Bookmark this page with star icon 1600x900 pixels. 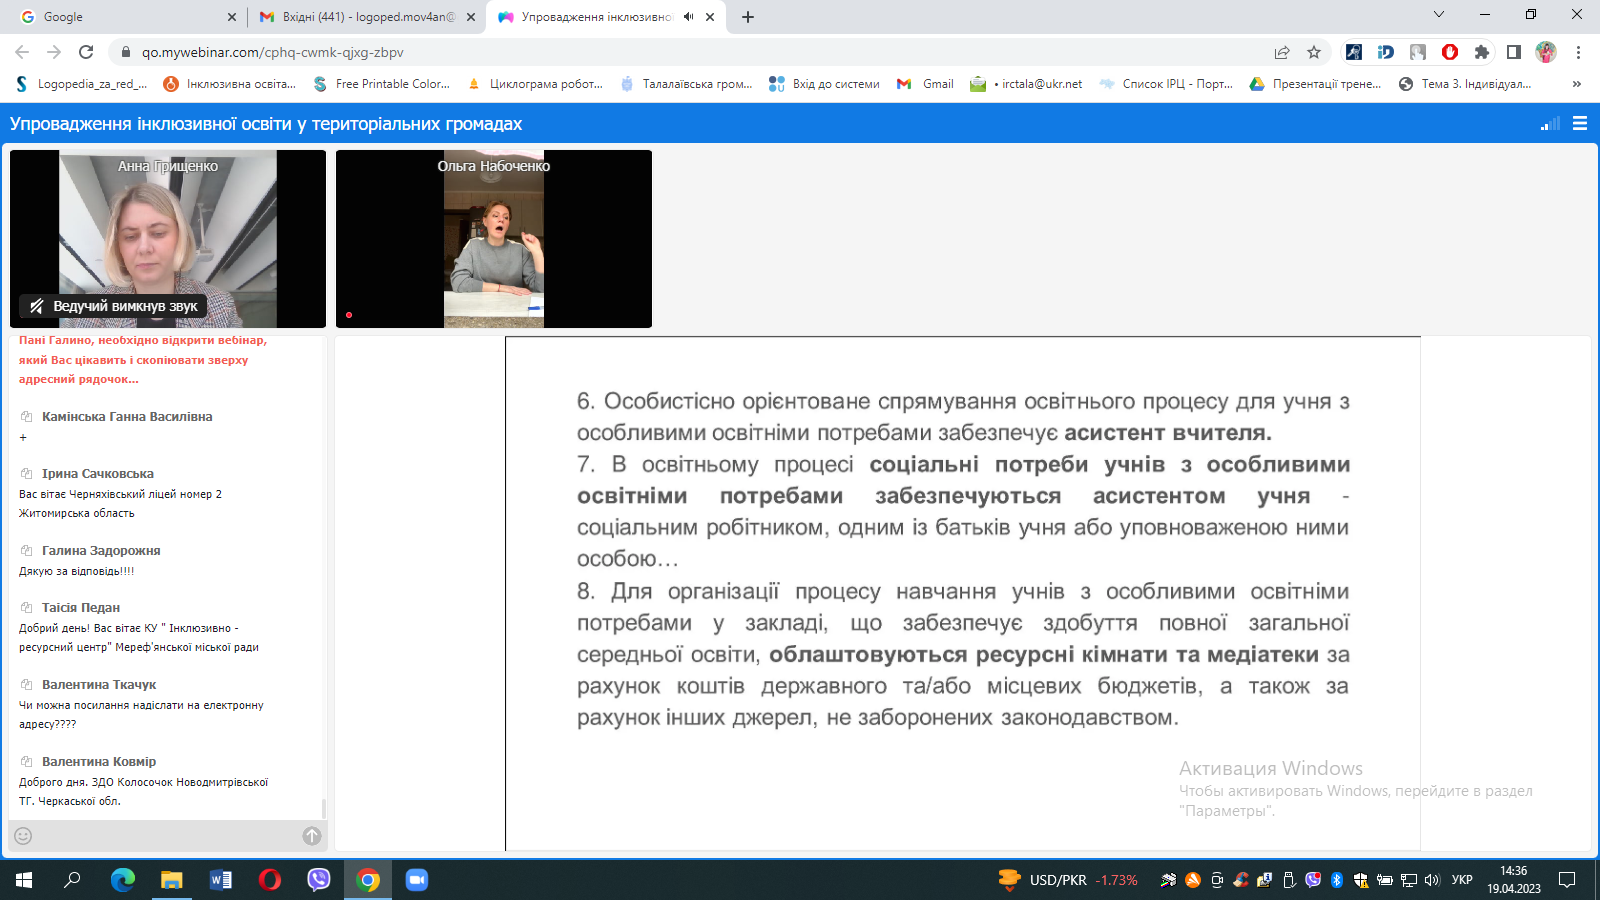point(1314,52)
